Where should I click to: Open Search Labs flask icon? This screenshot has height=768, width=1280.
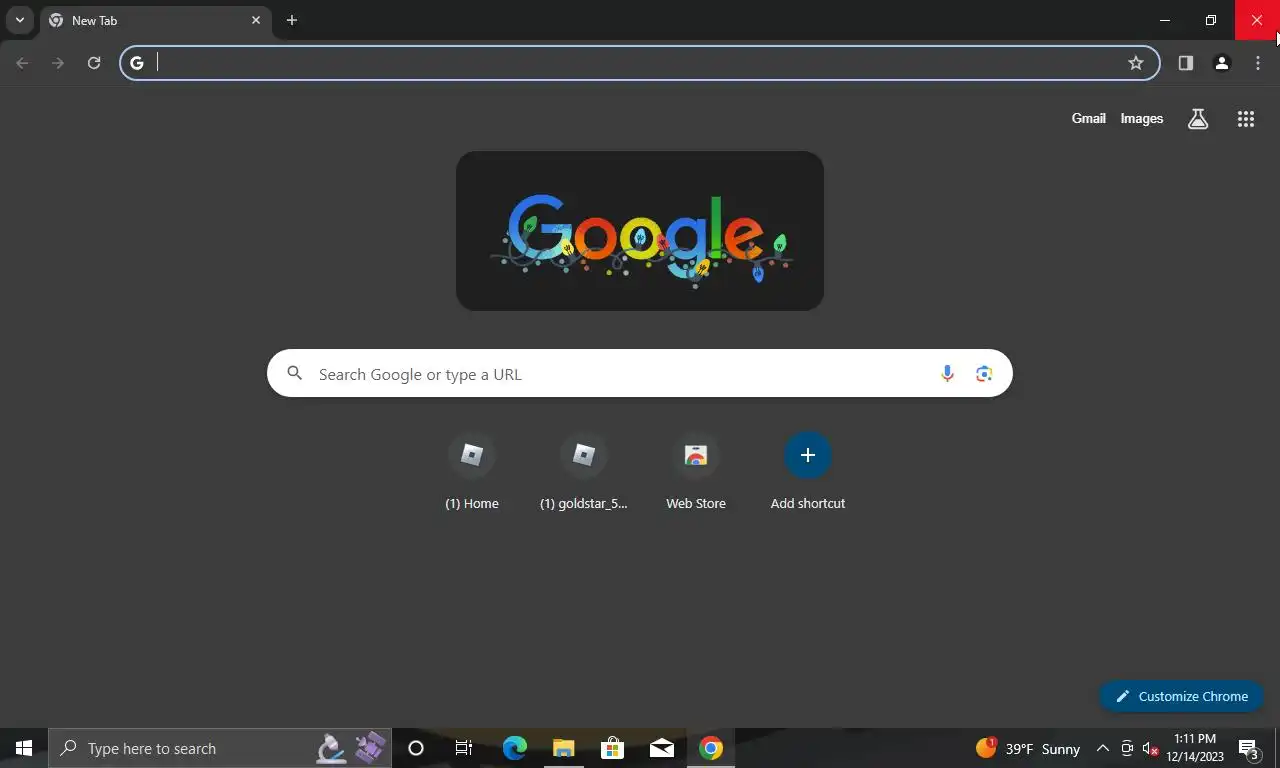pos(1198,119)
